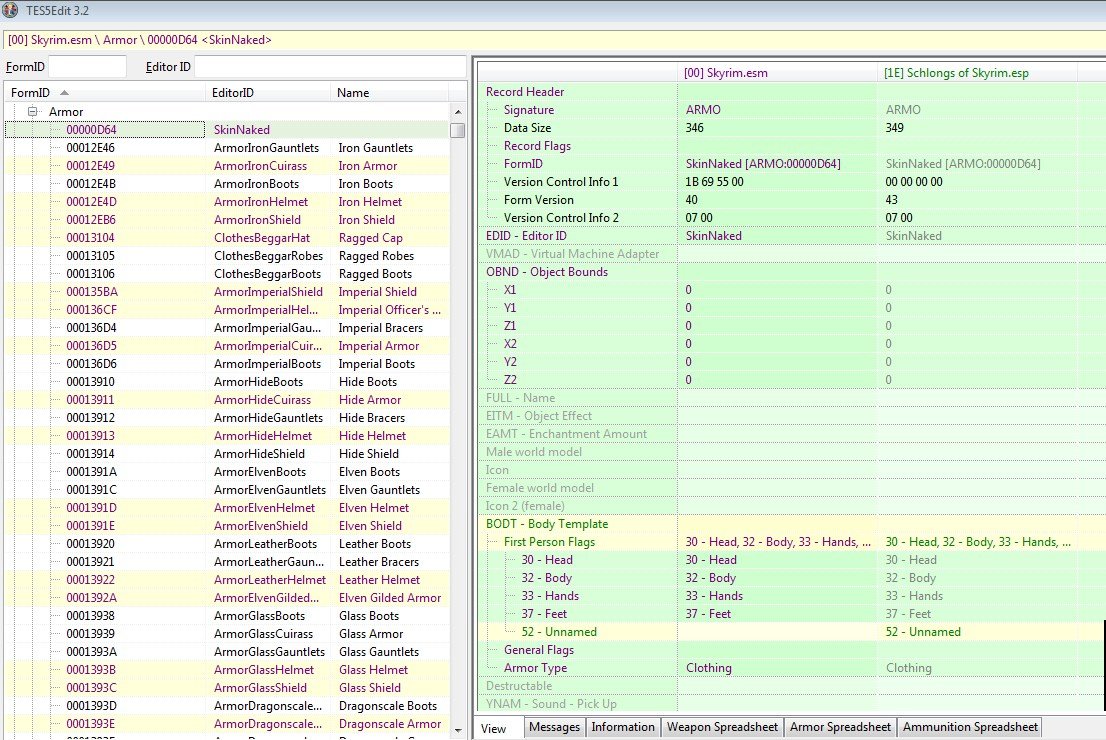Click the 'Imperial Bracers' name cell
The image size is (1106, 740).
pyautogui.click(x=381, y=328)
